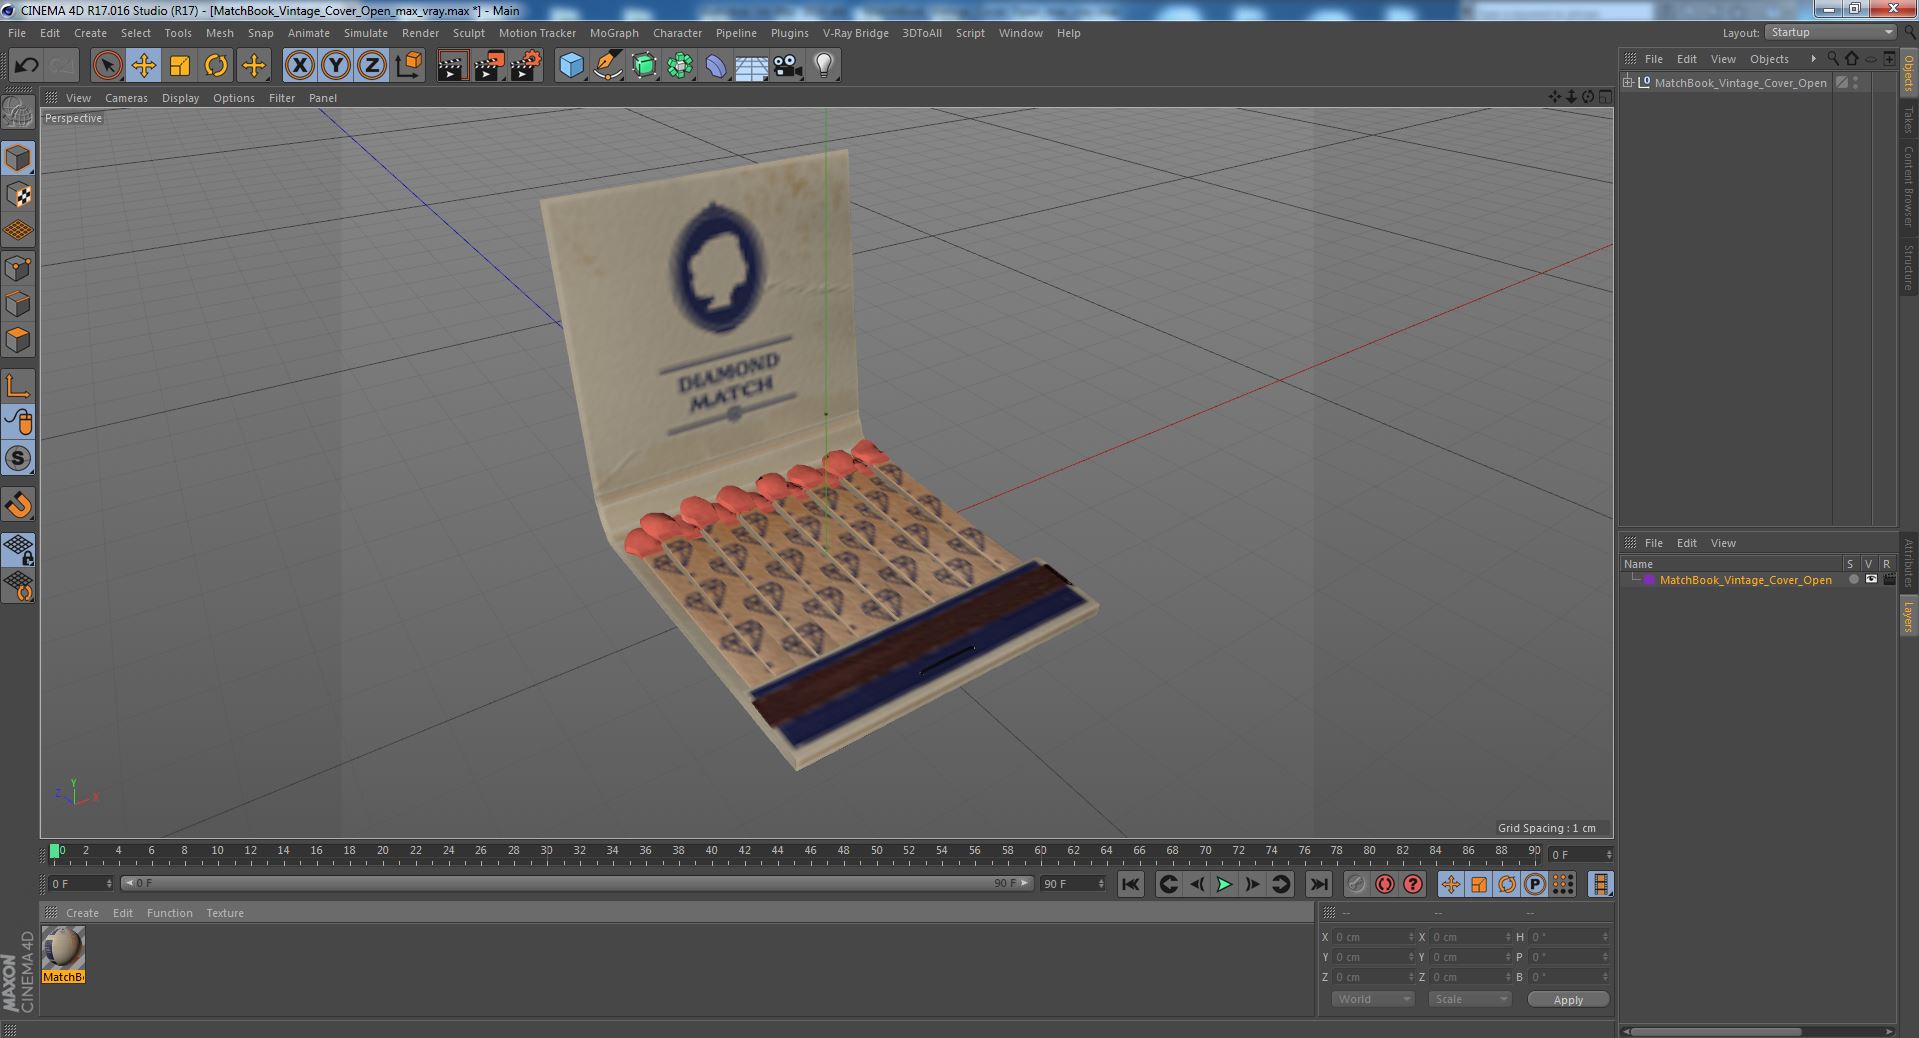The width and height of the screenshot is (1919, 1038).
Task: Add a Cube primitive object
Action: click(x=571, y=66)
